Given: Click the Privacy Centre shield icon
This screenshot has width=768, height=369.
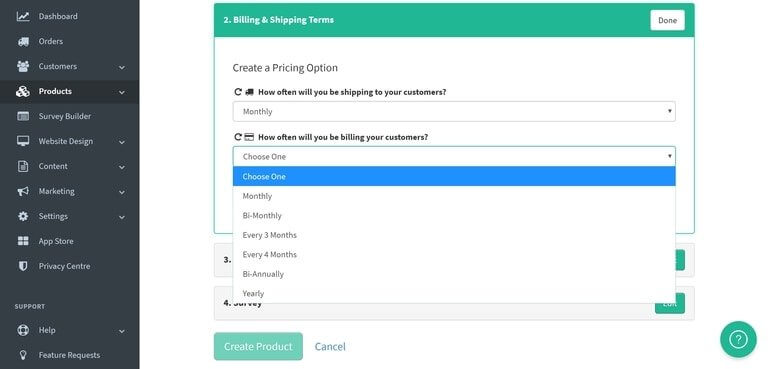Looking at the screenshot, I should (23, 266).
